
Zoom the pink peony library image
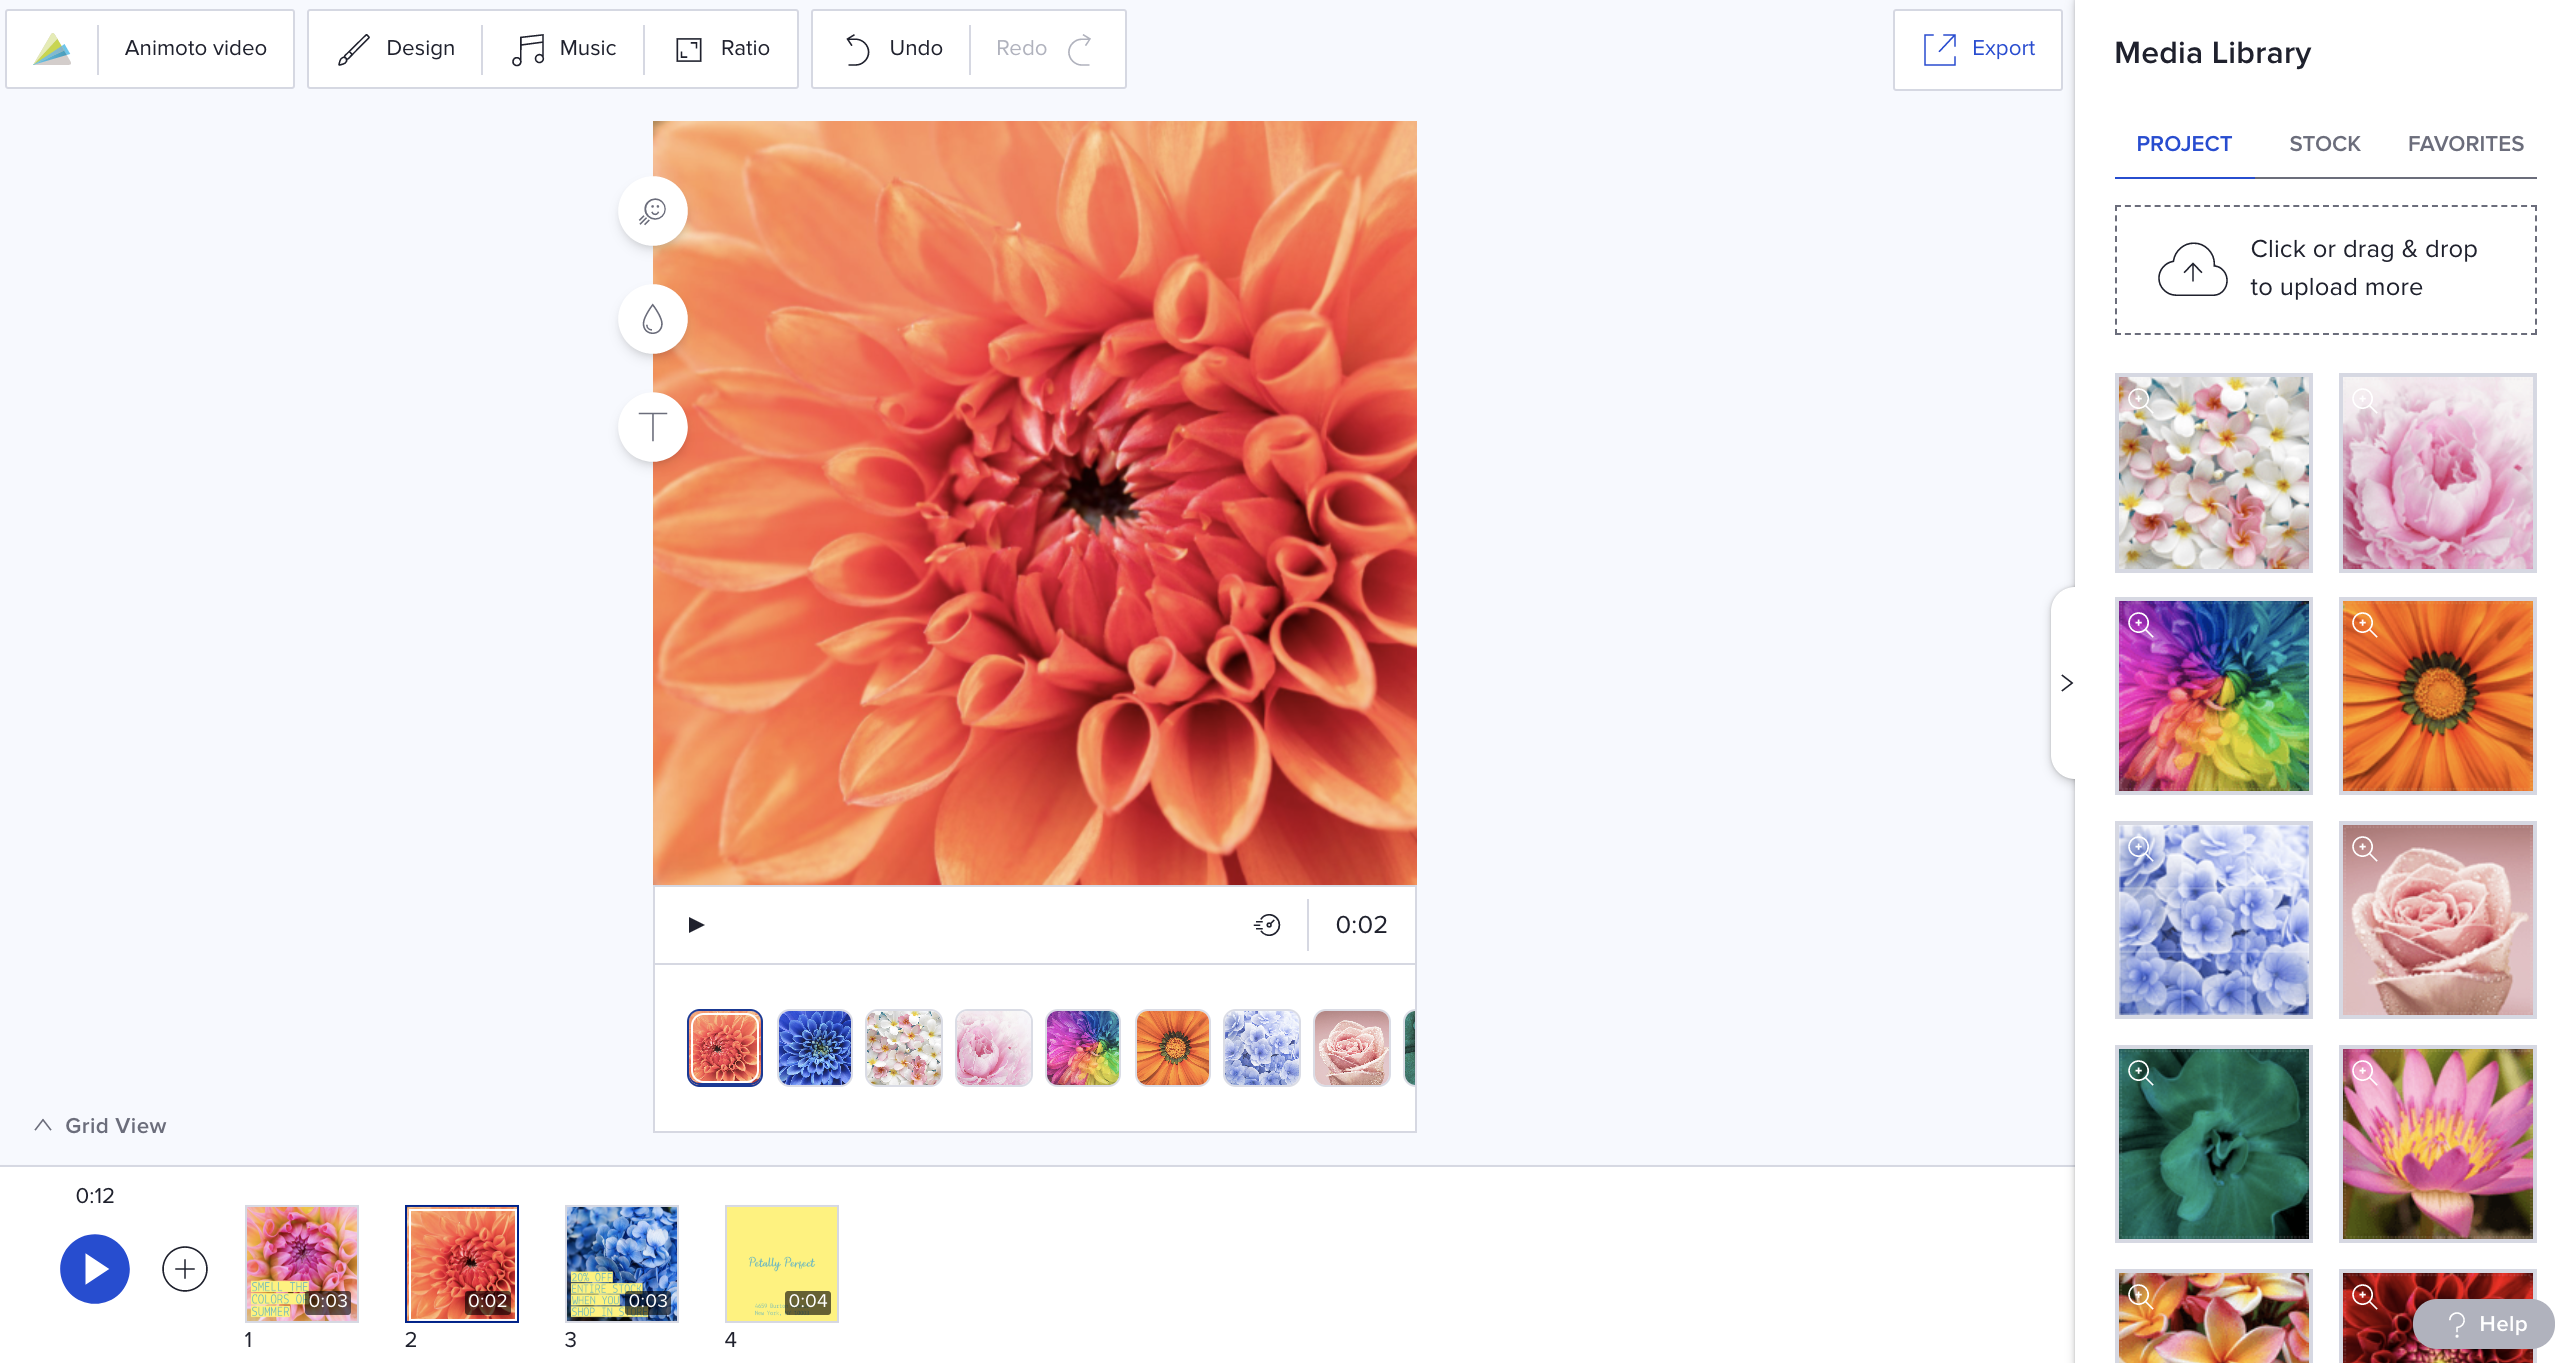click(2364, 399)
